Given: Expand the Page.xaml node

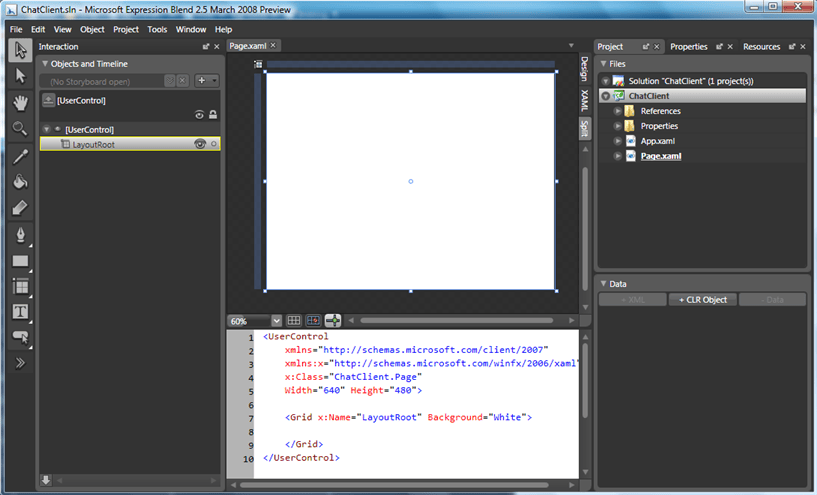Looking at the screenshot, I should [x=617, y=156].
